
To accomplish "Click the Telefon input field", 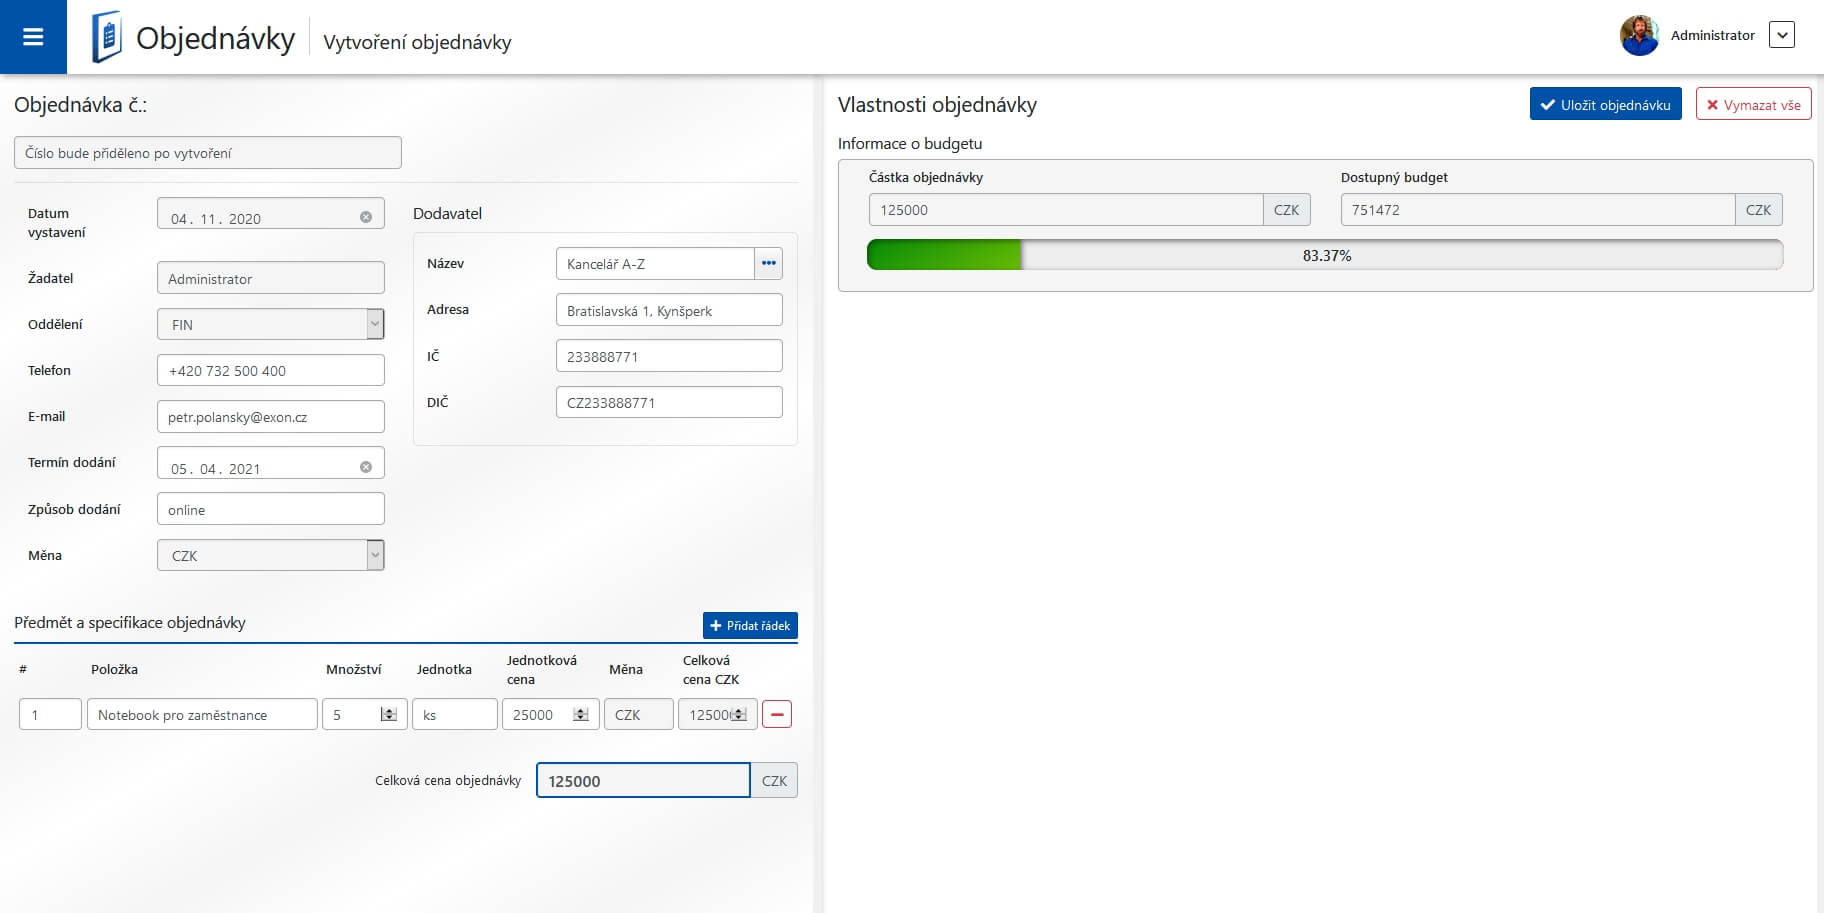I will (x=271, y=370).
